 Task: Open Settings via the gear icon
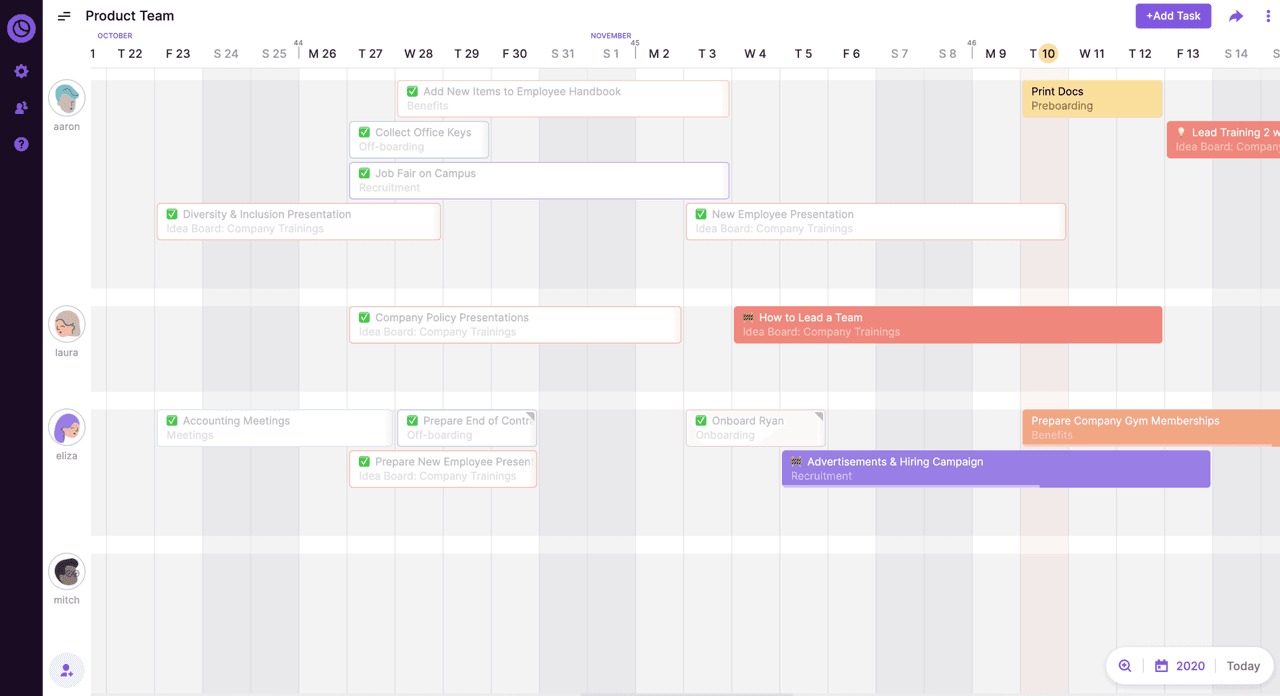(21, 71)
